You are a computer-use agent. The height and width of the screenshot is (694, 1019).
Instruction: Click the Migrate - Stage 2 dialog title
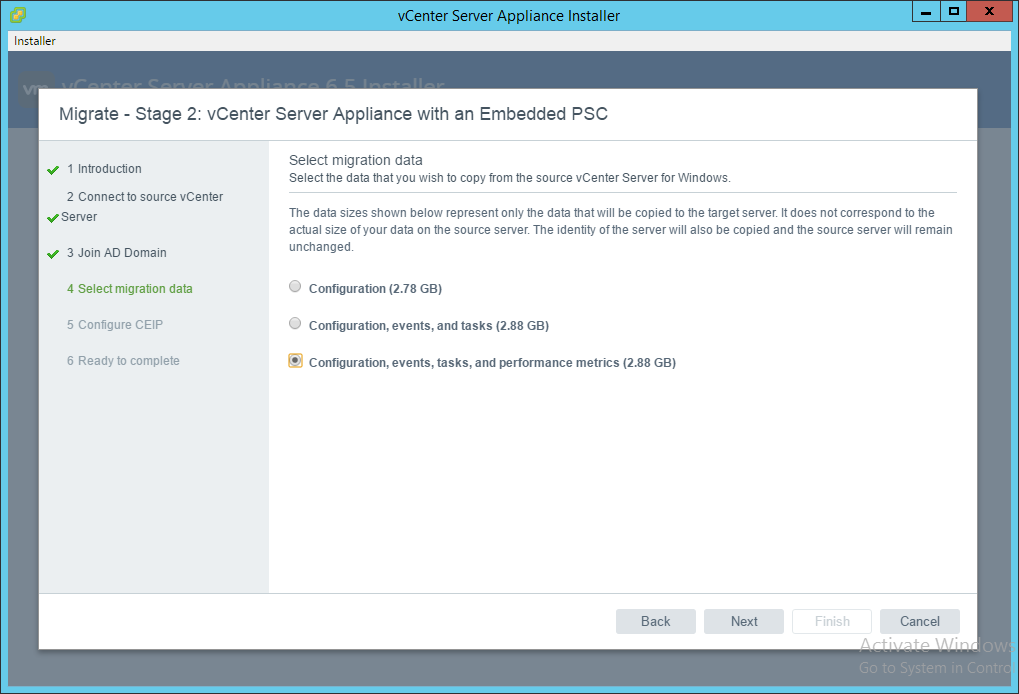333,114
